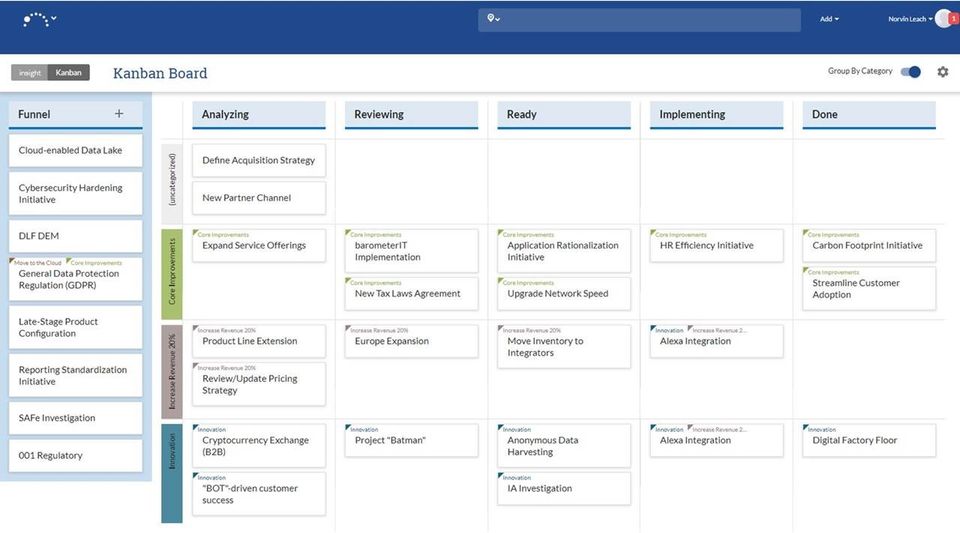Click Innovation tag on IA Investigation card
This screenshot has width=960, height=533.
(515, 477)
